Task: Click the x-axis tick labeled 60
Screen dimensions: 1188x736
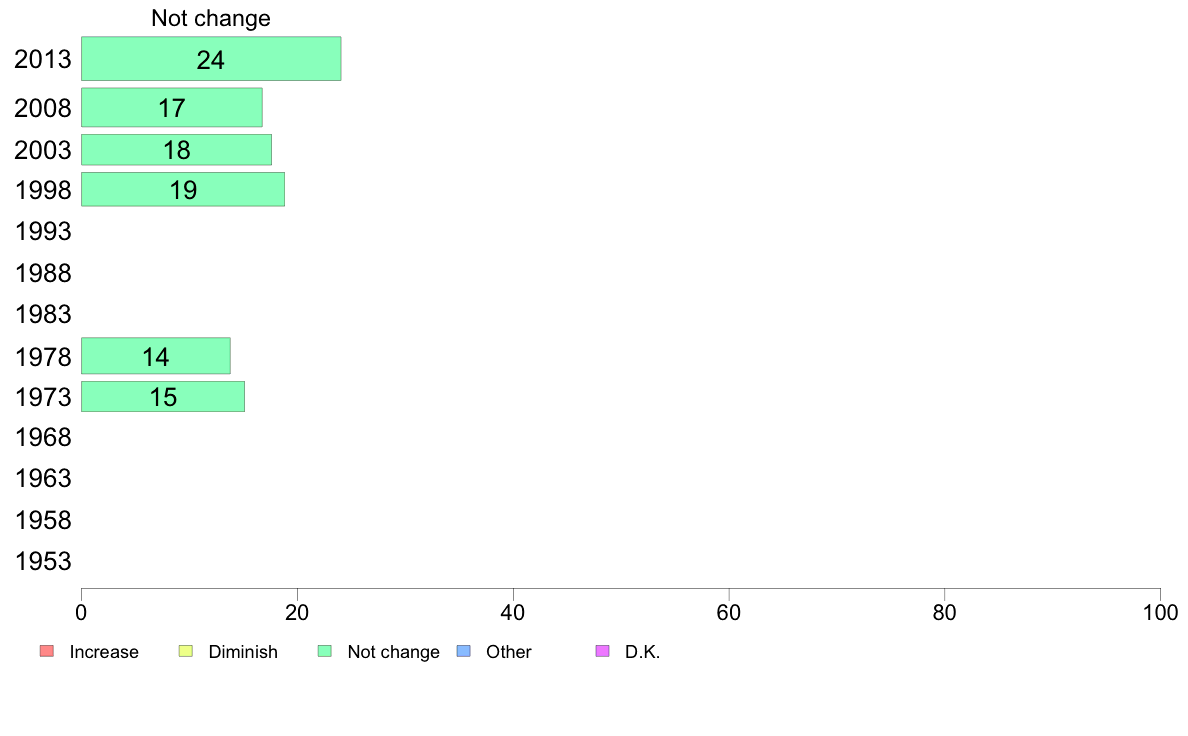Action: click(729, 612)
